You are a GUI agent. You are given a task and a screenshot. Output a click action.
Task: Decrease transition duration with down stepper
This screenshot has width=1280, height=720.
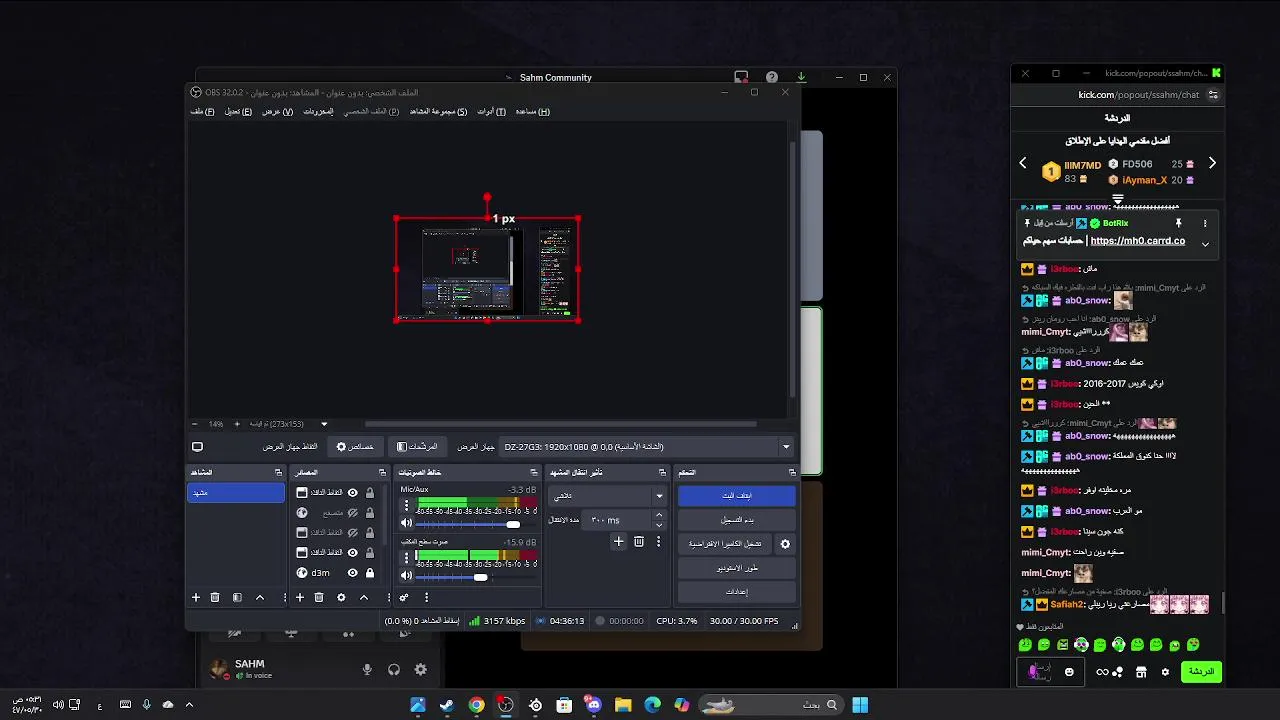658,525
